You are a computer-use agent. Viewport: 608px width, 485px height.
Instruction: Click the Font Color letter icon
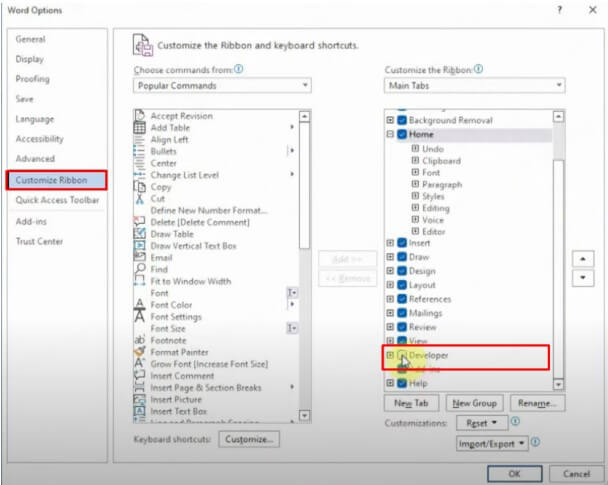[140, 304]
